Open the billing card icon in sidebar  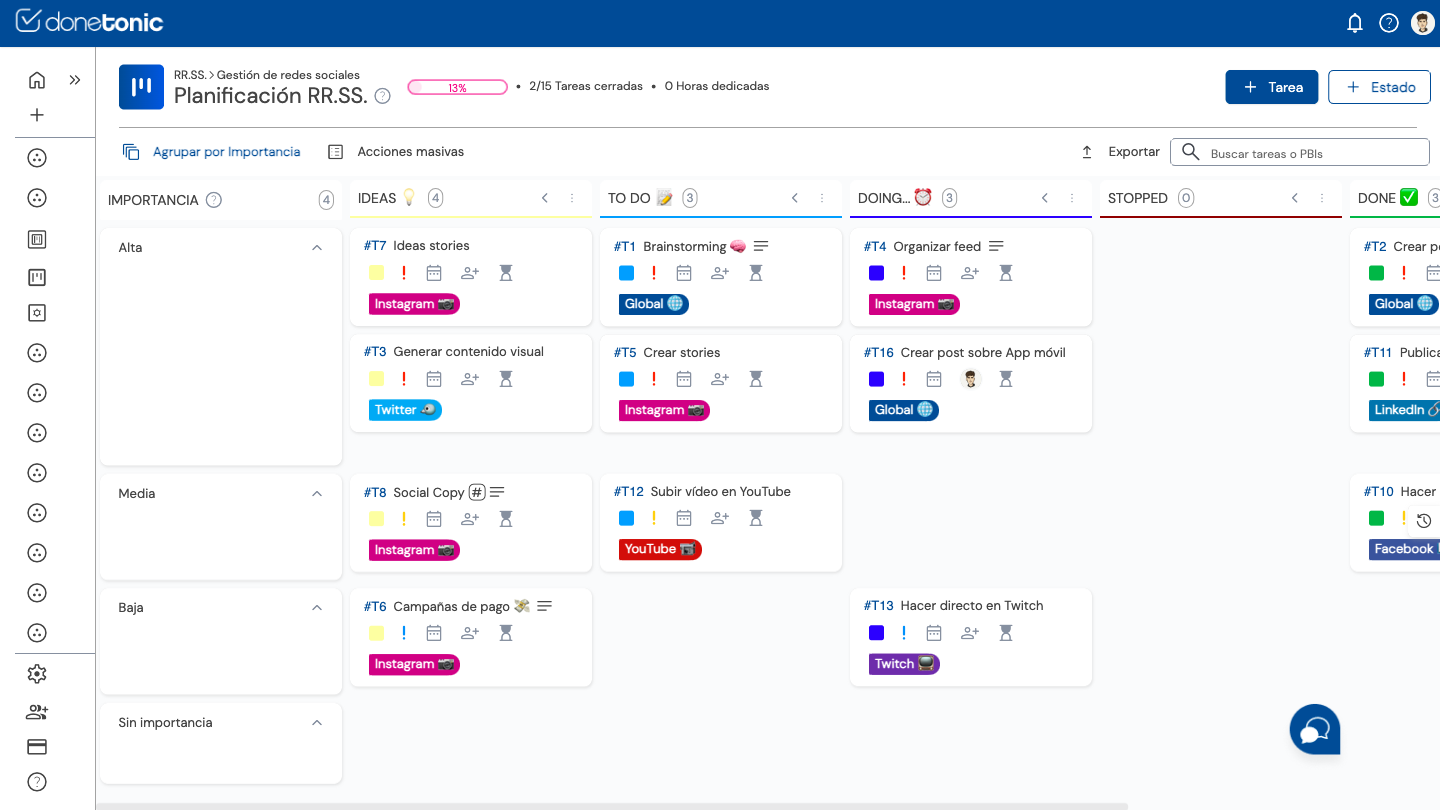pyautogui.click(x=37, y=747)
